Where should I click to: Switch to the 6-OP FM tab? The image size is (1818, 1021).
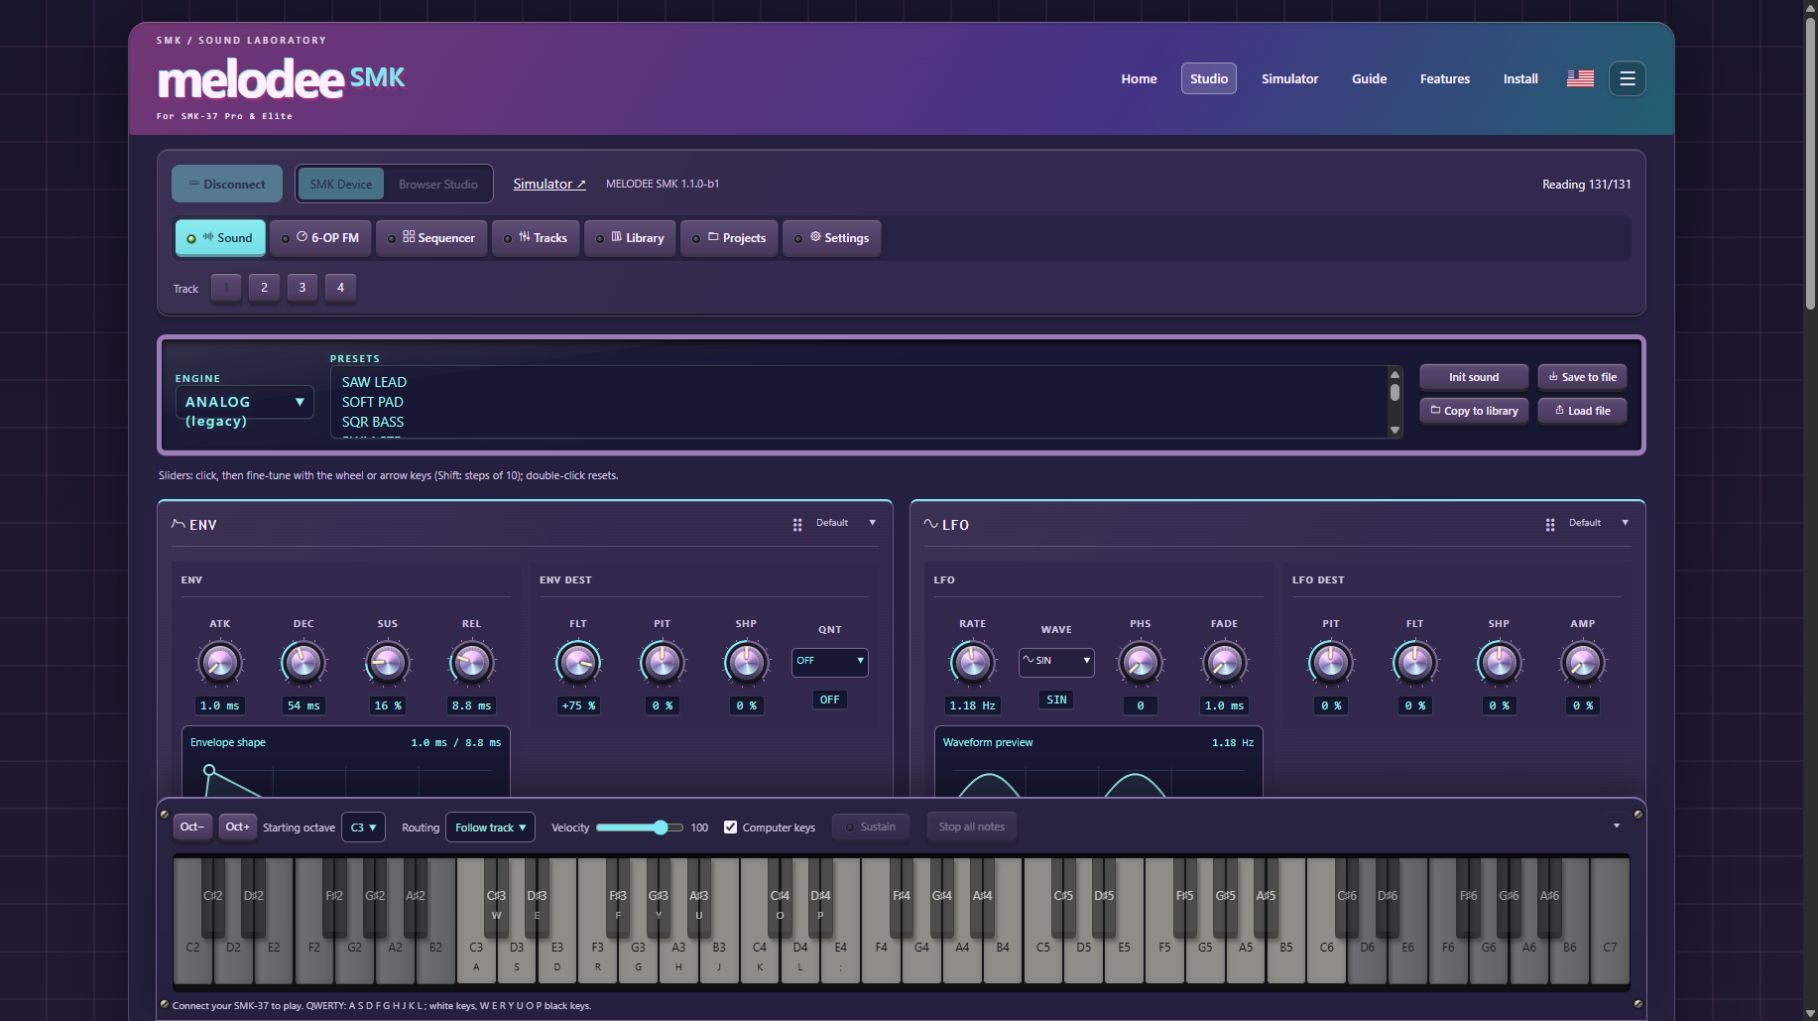(321, 238)
